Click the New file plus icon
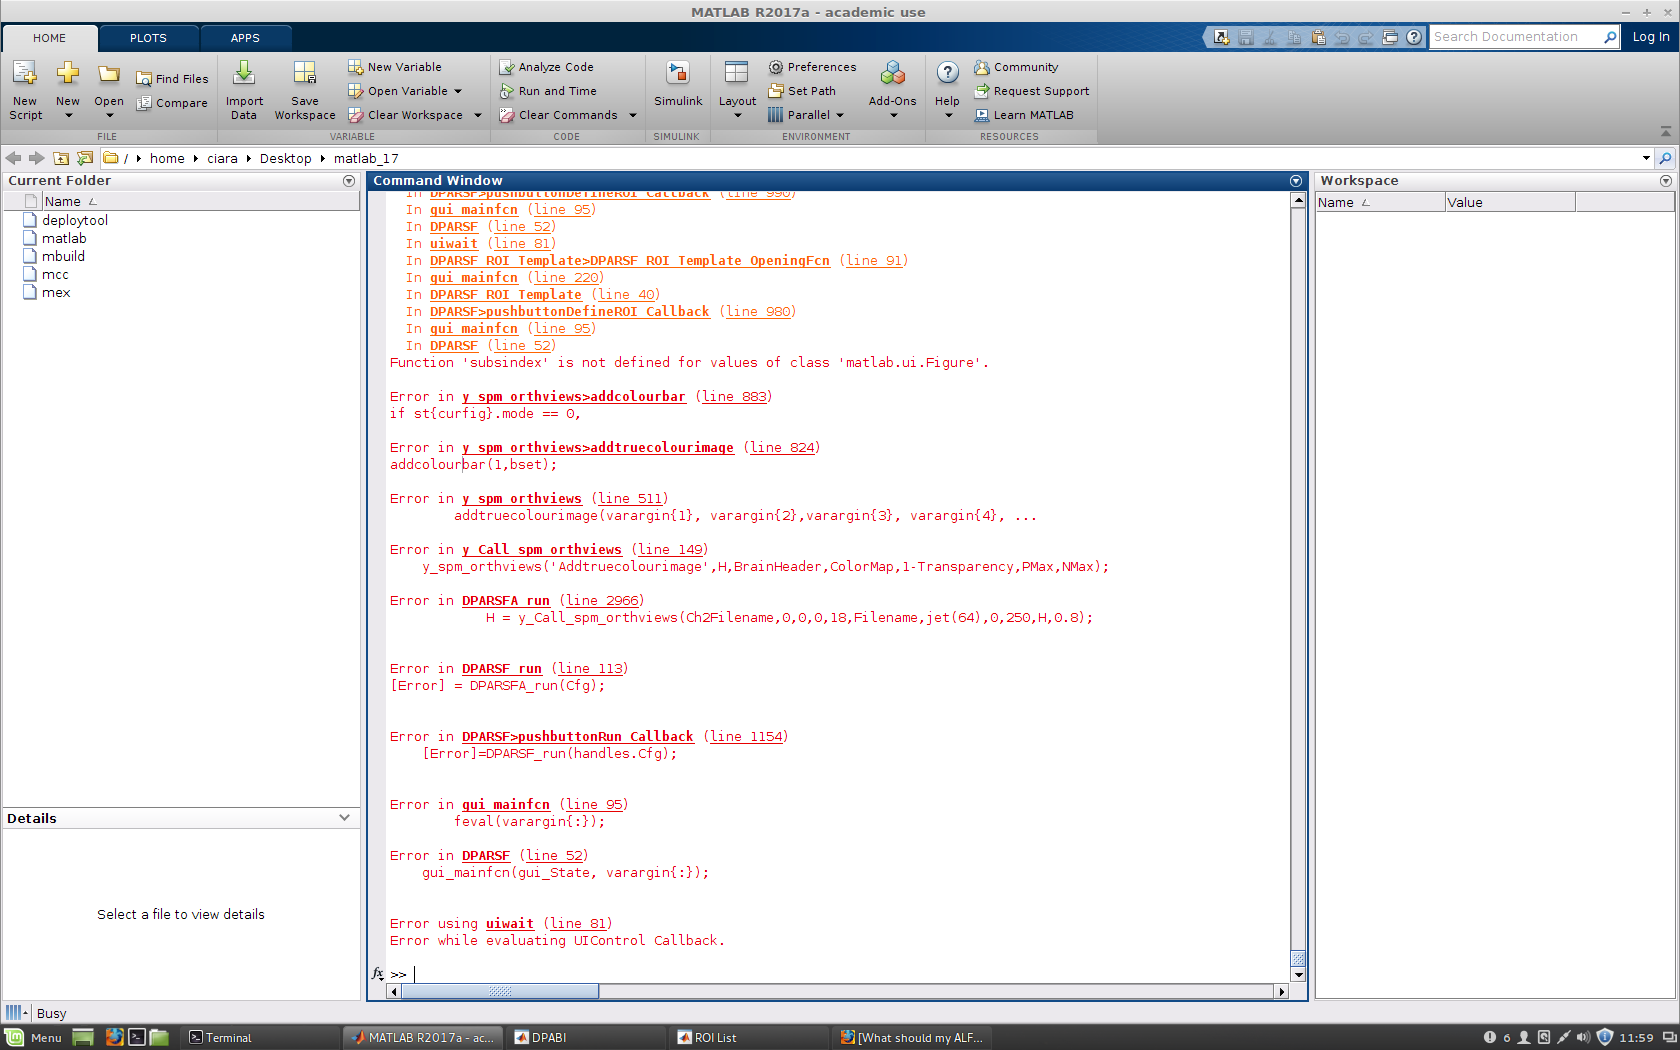 pos(68,73)
